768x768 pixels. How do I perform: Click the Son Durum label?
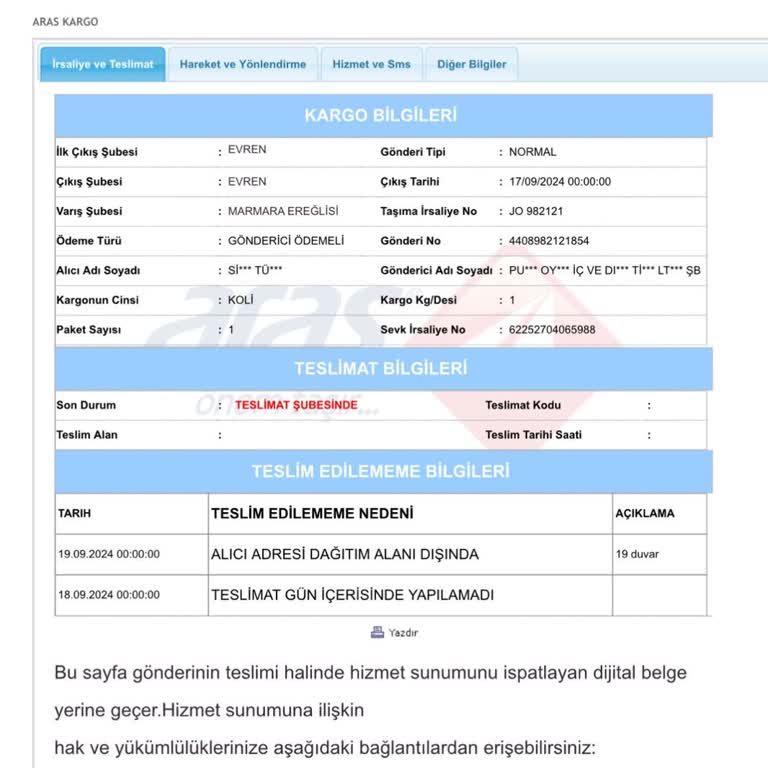[86, 405]
